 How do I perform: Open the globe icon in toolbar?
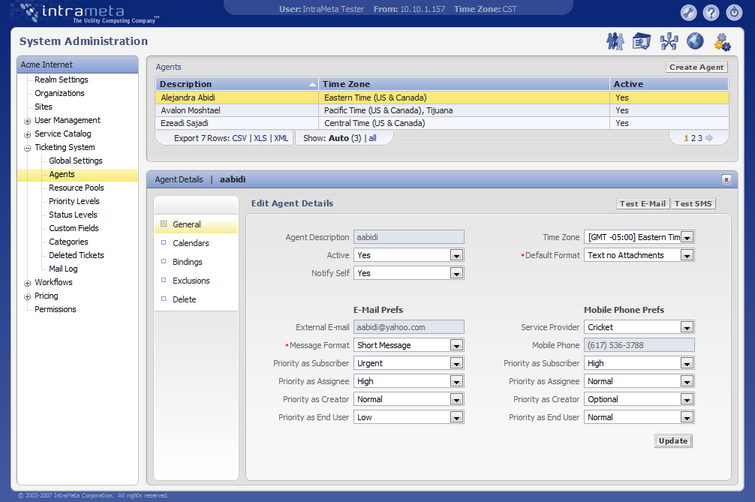point(695,41)
